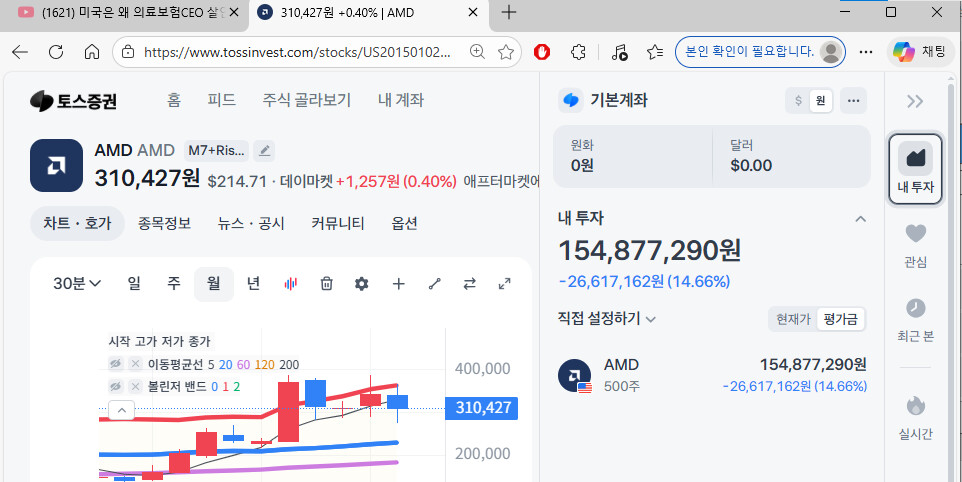Expand the 직접 설정하기 sort dropdown
Screen dimensions: 962x482
coord(607,319)
